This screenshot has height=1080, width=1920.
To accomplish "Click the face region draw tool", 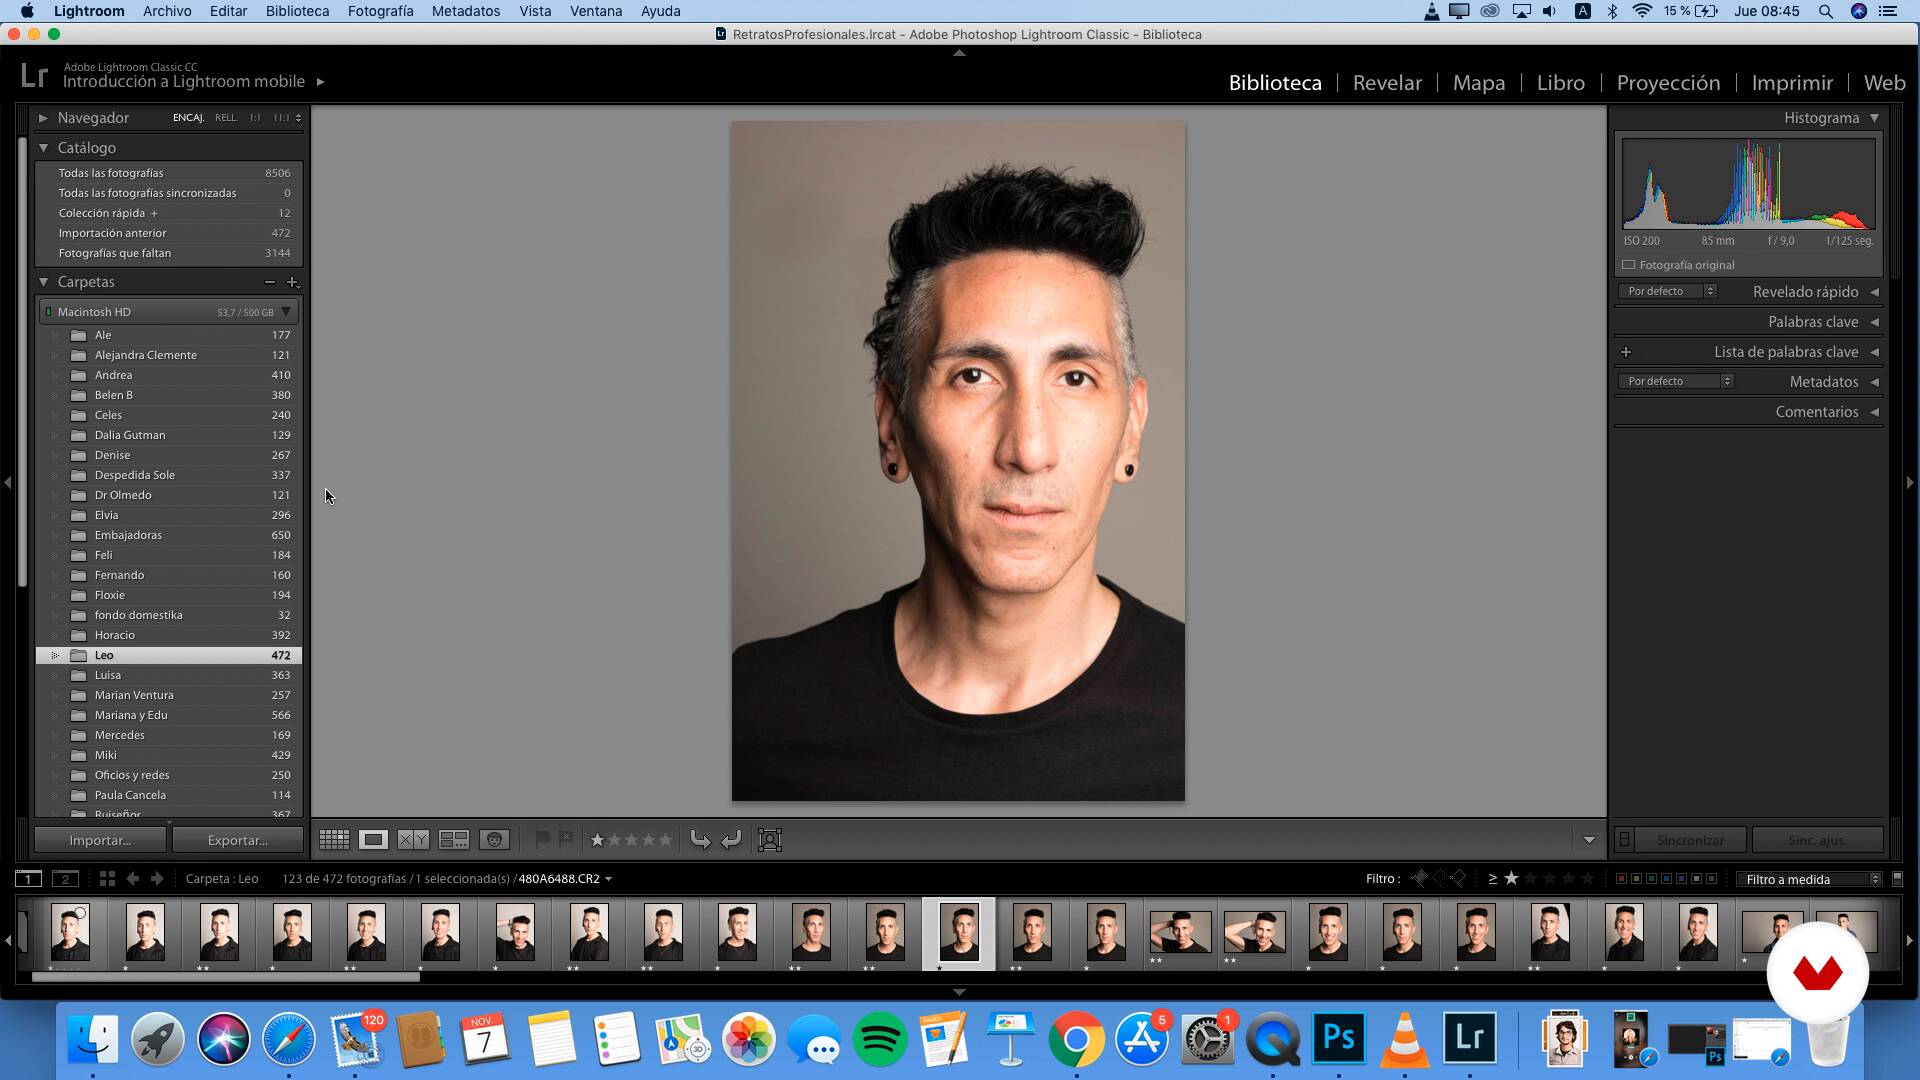I will tap(770, 840).
